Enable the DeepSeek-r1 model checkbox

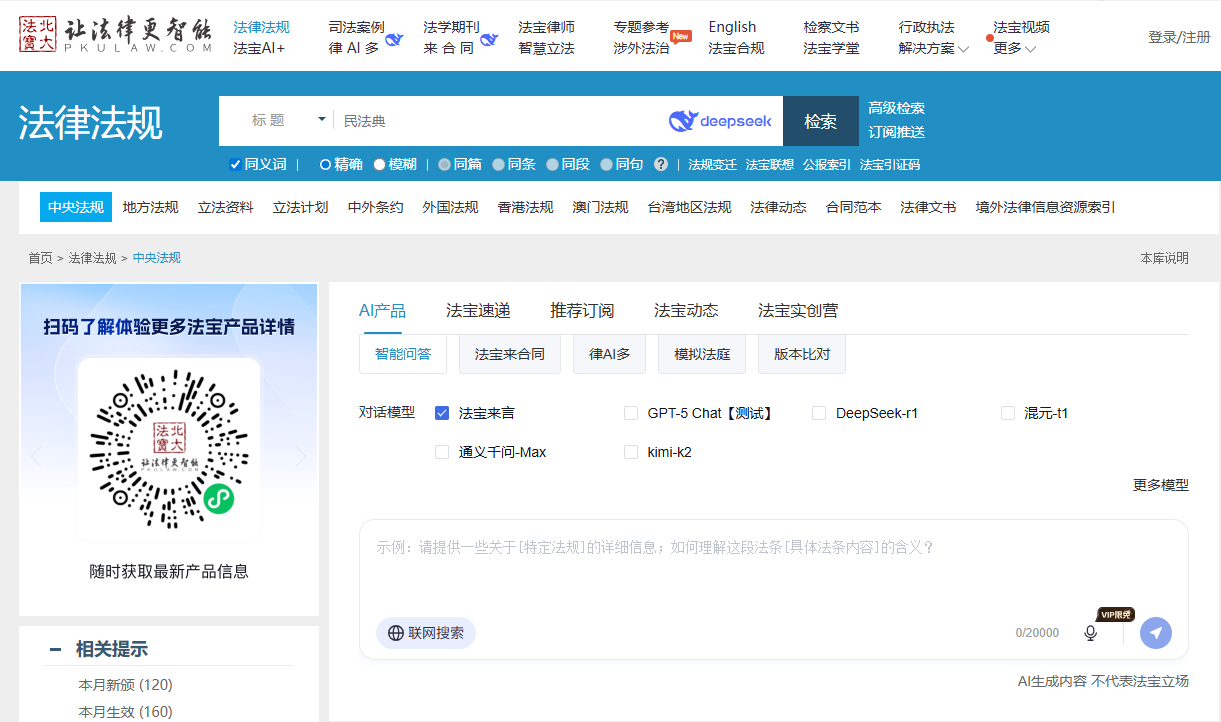point(819,413)
